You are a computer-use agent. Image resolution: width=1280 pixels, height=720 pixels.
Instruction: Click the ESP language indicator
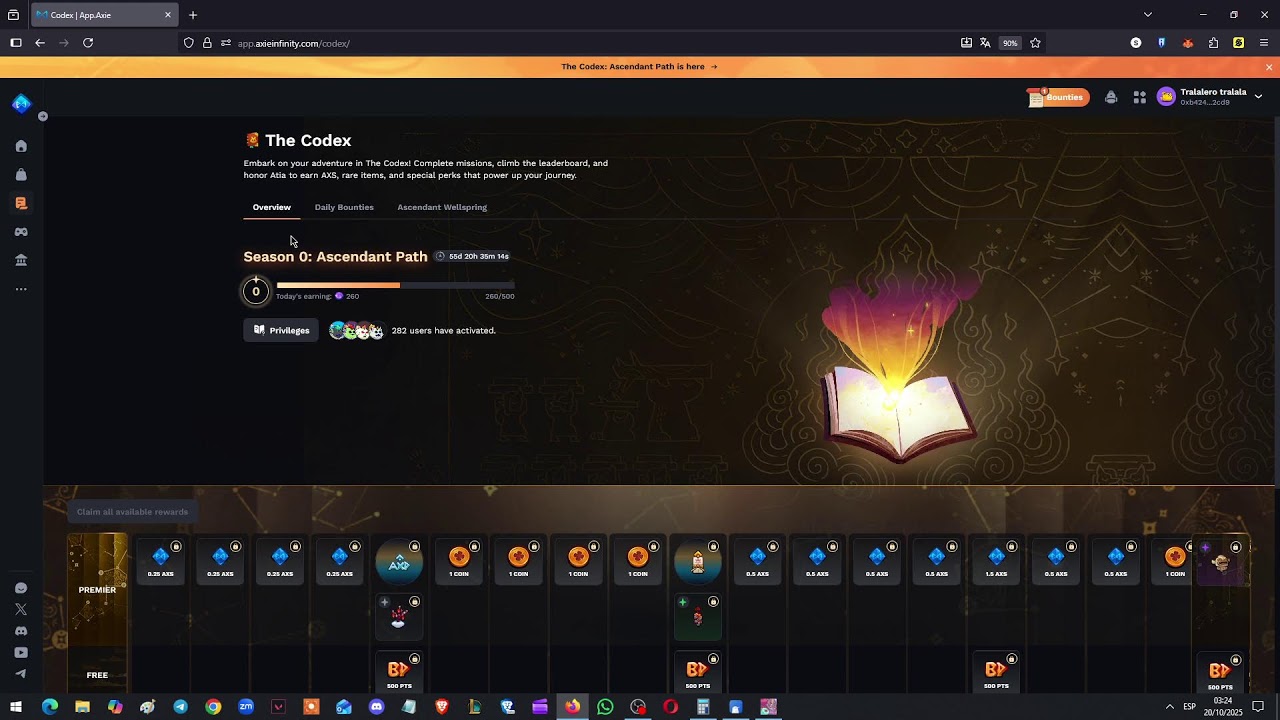coord(1190,707)
